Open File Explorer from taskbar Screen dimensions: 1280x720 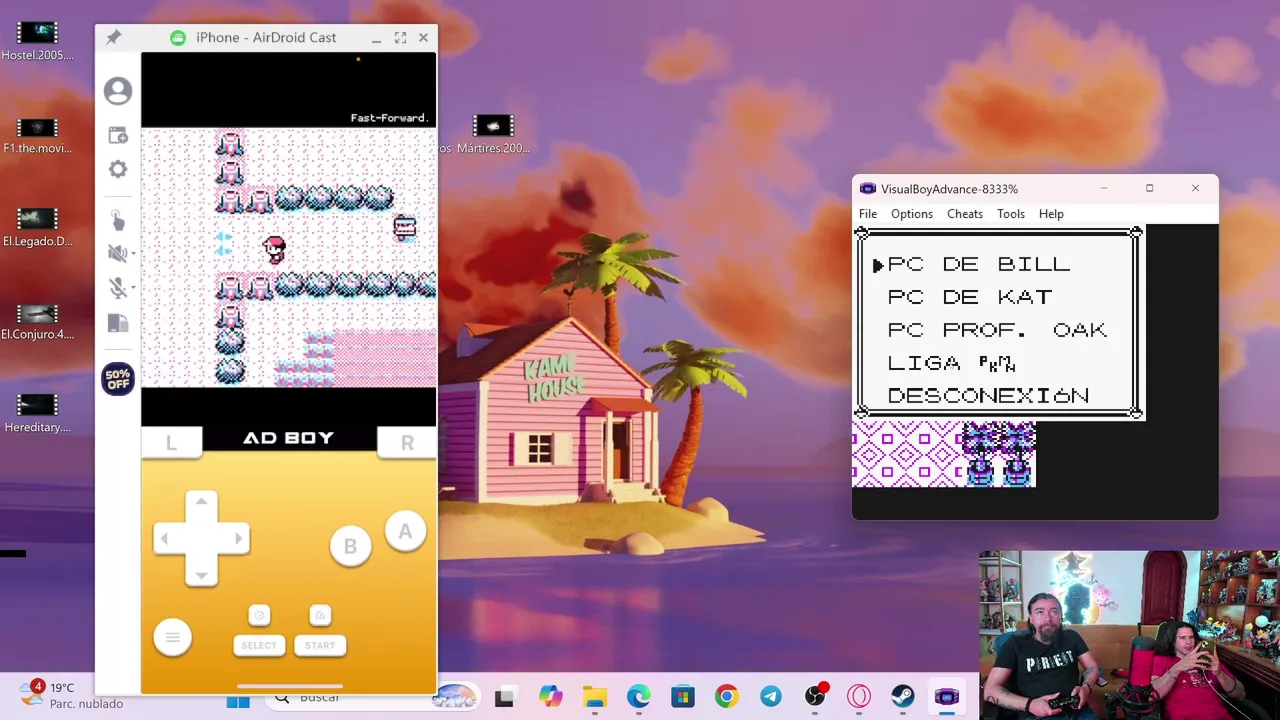click(x=595, y=698)
